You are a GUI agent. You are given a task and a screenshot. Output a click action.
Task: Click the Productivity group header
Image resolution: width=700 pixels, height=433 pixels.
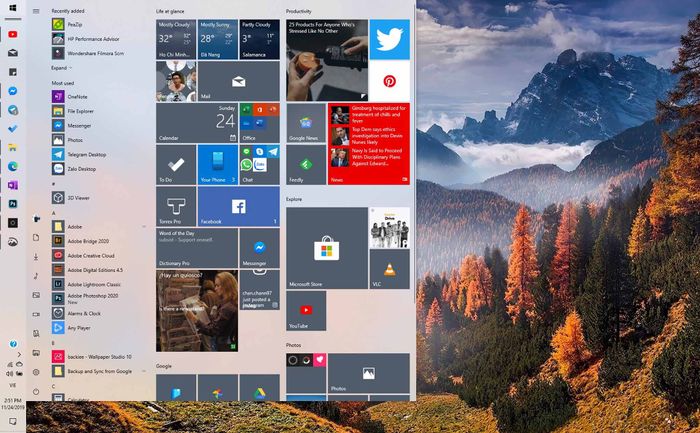tap(299, 11)
